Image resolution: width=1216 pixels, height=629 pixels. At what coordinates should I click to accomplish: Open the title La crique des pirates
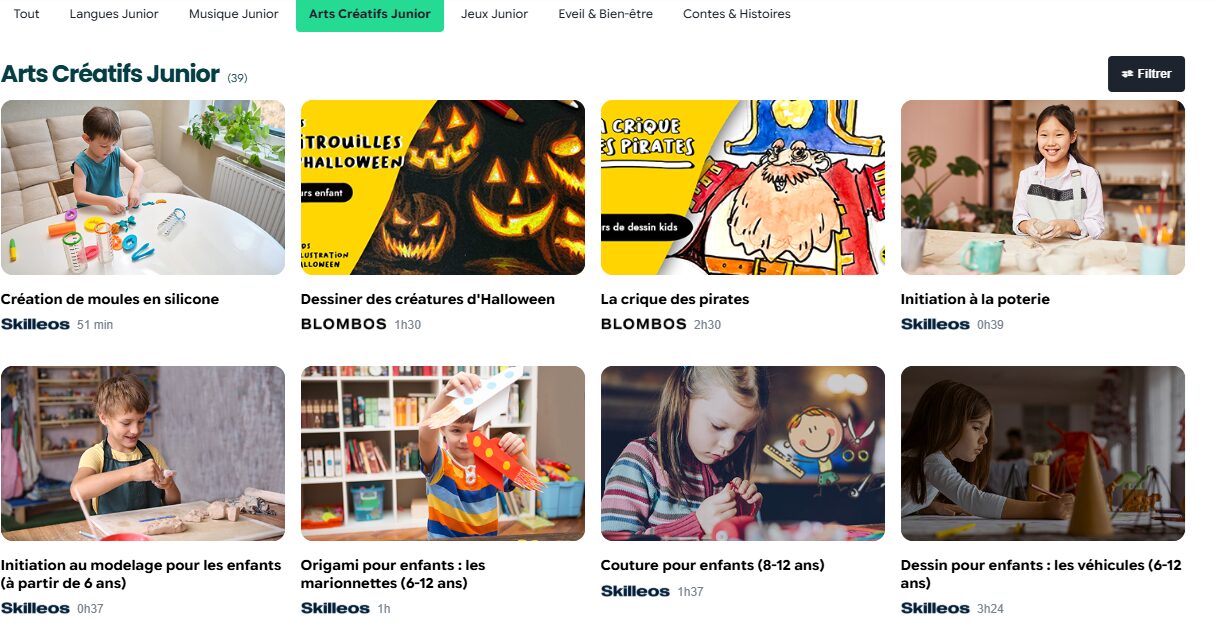point(675,299)
